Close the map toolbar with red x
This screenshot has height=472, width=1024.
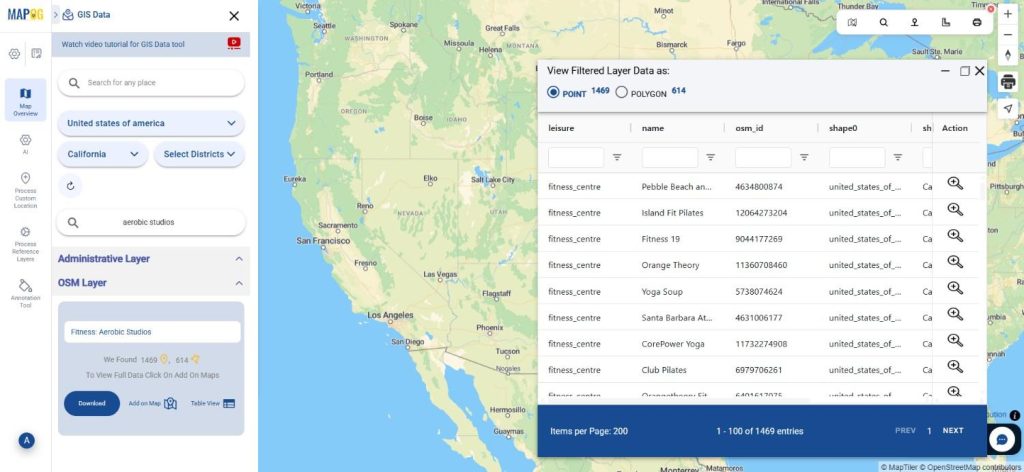pos(991,9)
